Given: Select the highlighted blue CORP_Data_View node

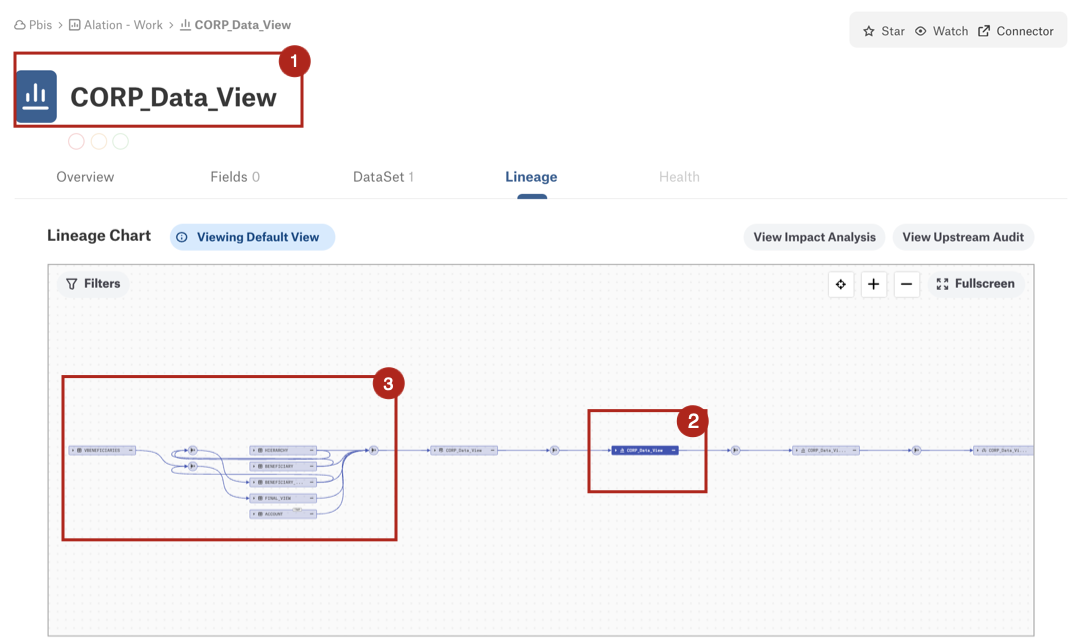Looking at the screenshot, I should pyautogui.click(x=645, y=450).
